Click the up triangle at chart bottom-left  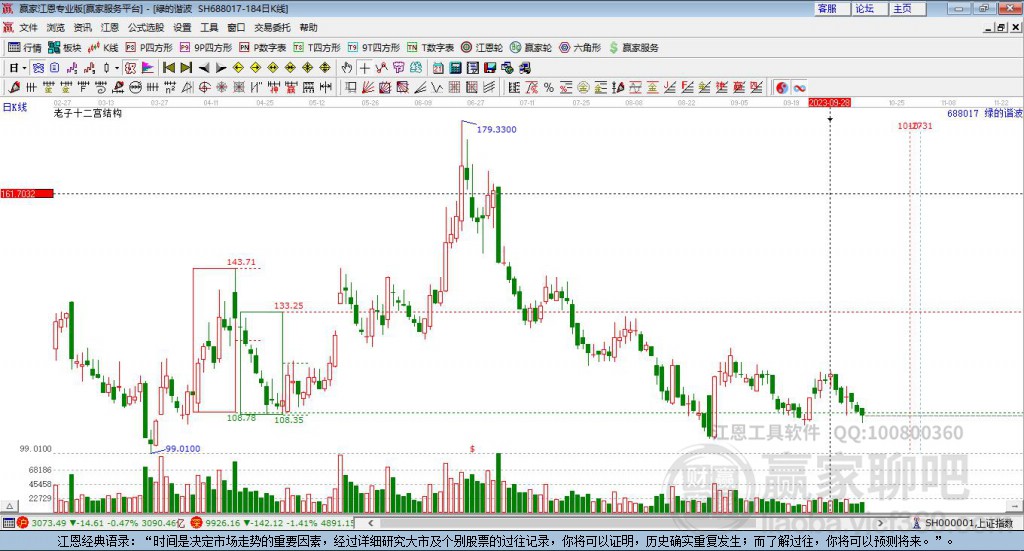9,506
